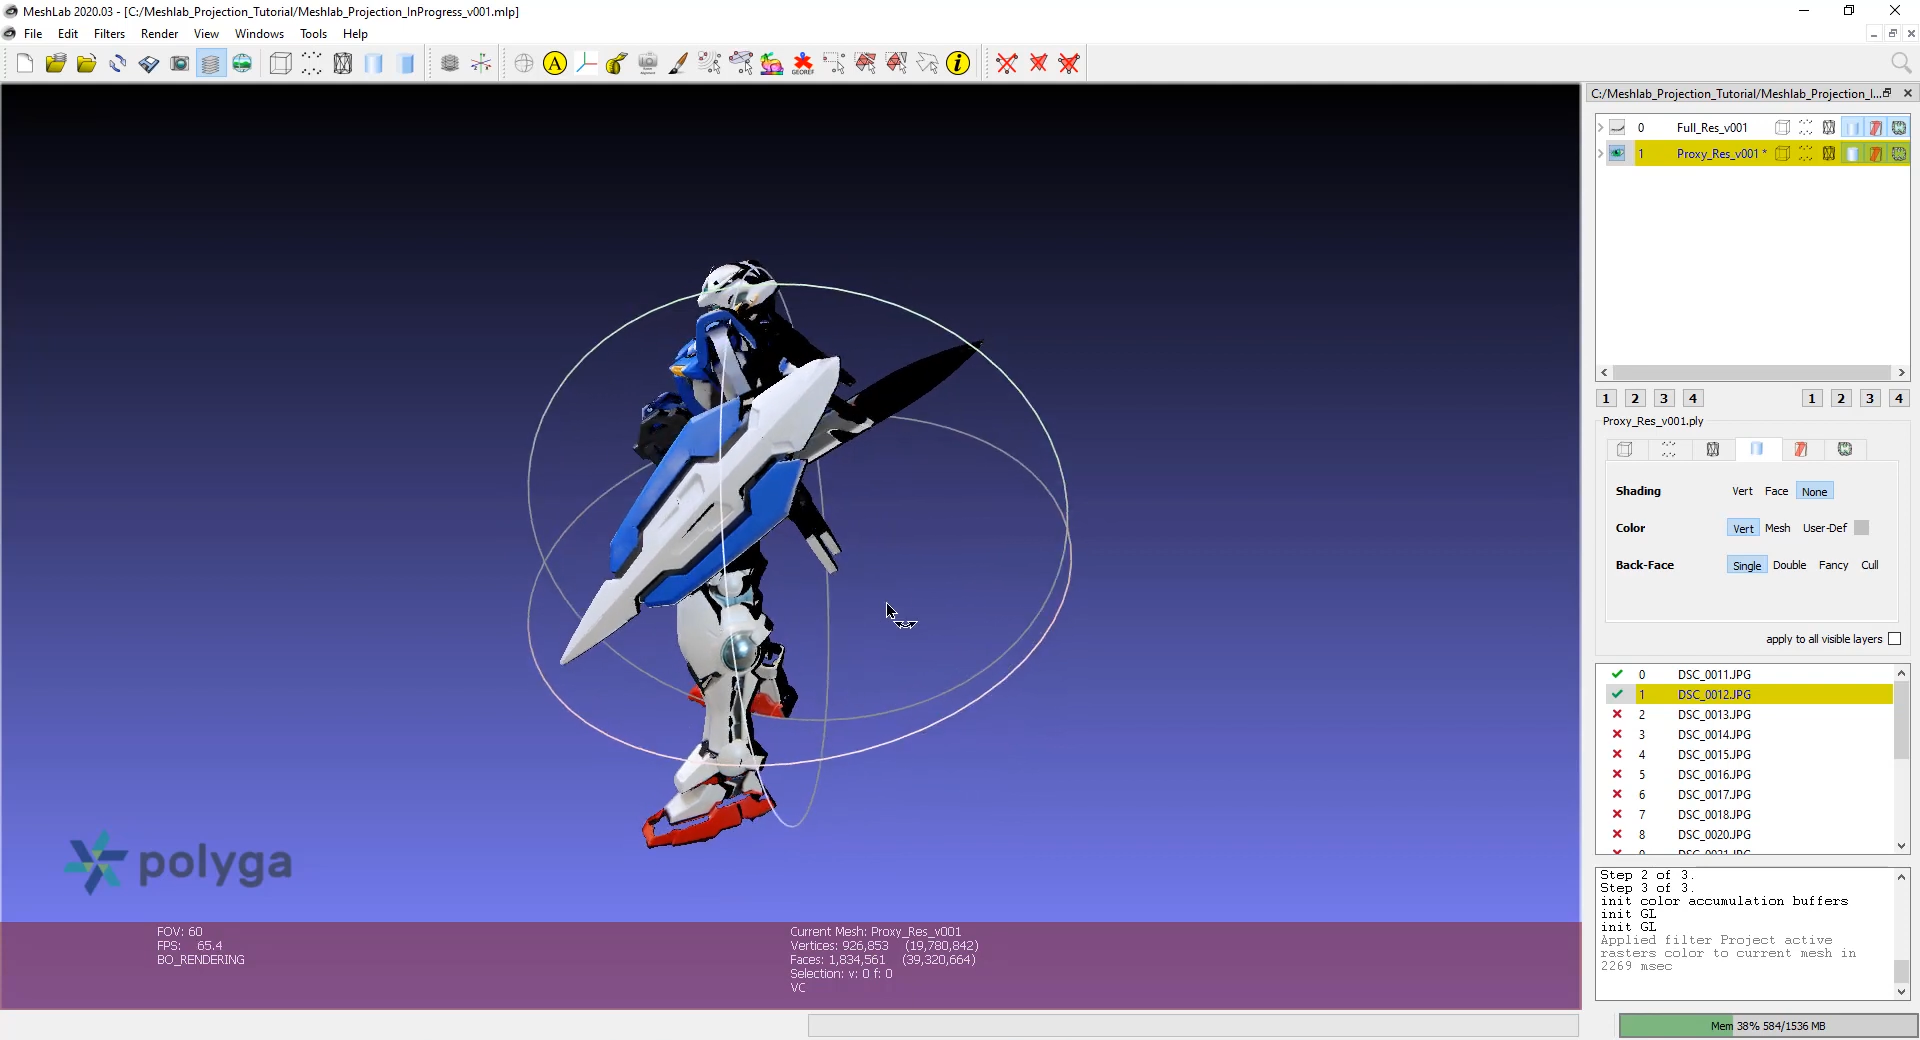The width and height of the screenshot is (1920, 1040).
Task: Open the GEOREF tool
Action: pos(803,64)
